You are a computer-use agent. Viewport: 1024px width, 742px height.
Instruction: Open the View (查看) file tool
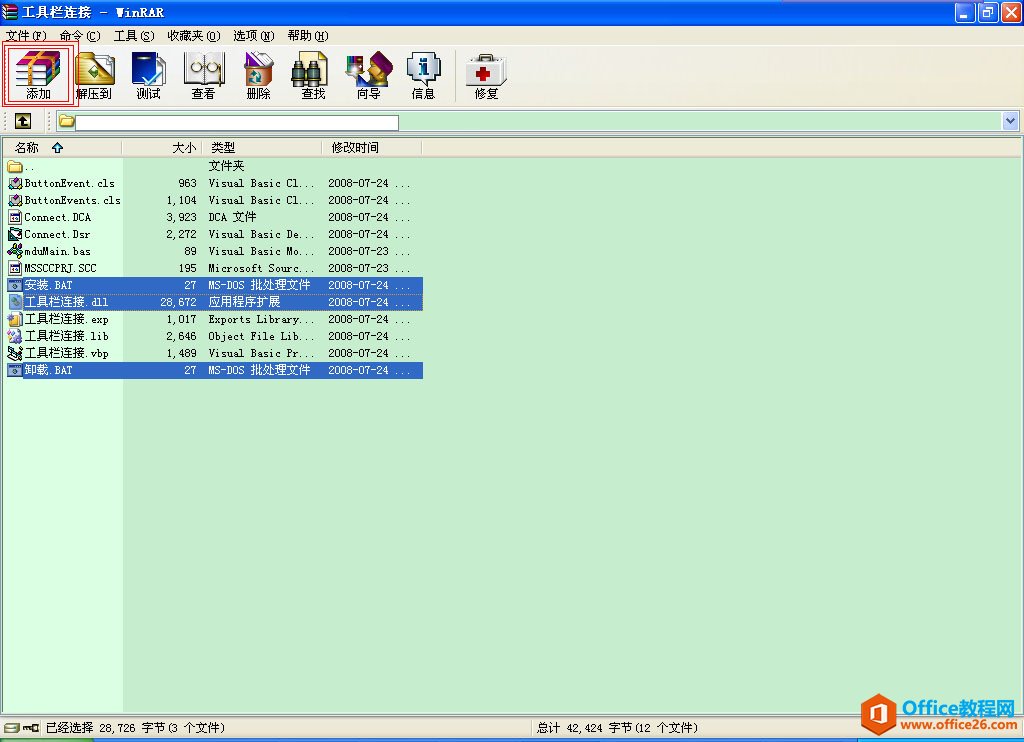click(203, 74)
